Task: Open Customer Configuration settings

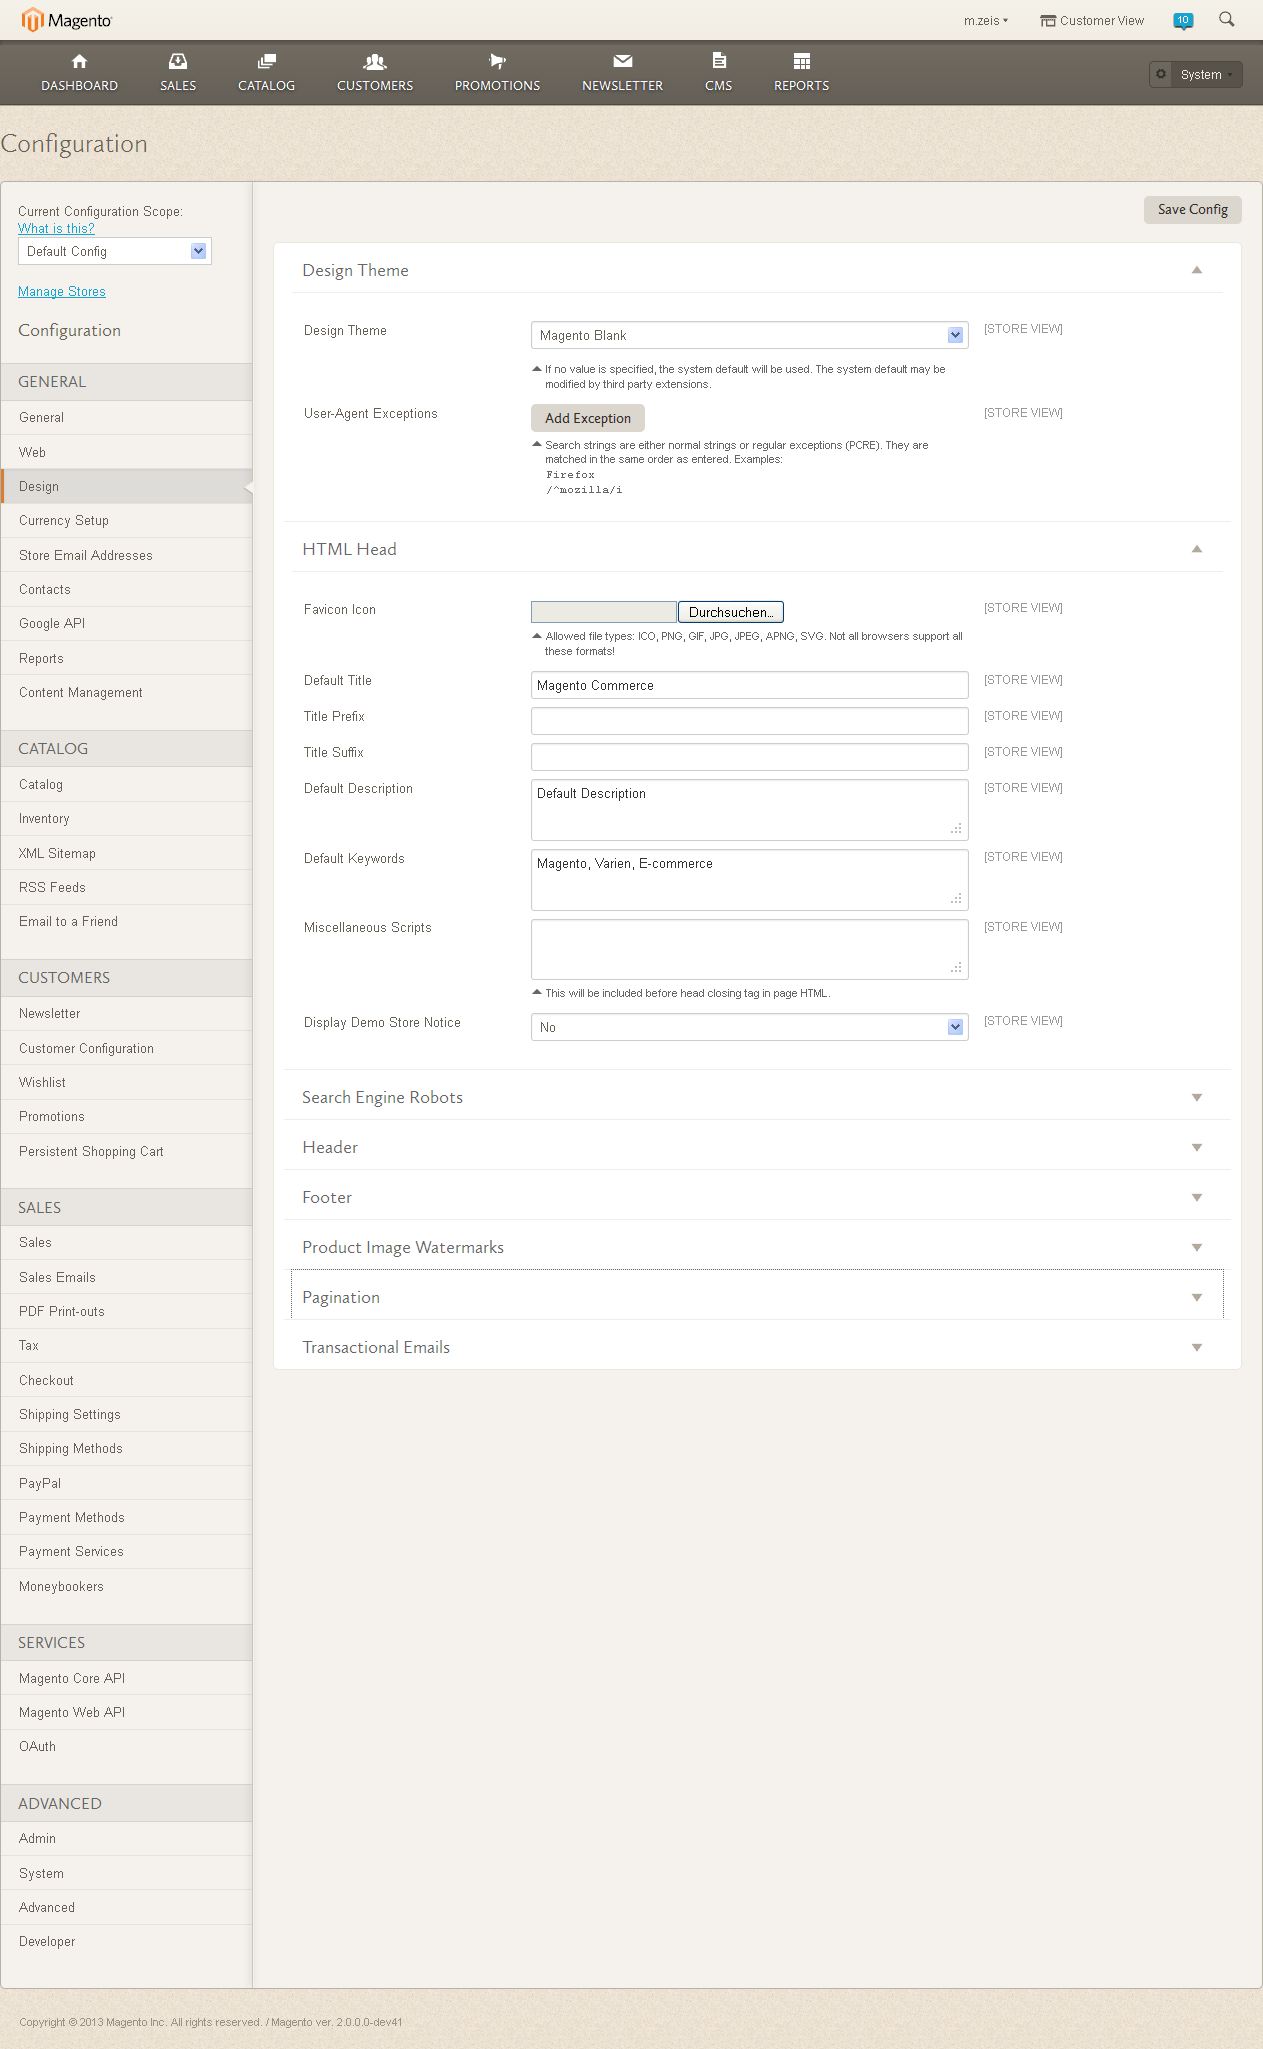Action: pyautogui.click(x=126, y=1048)
